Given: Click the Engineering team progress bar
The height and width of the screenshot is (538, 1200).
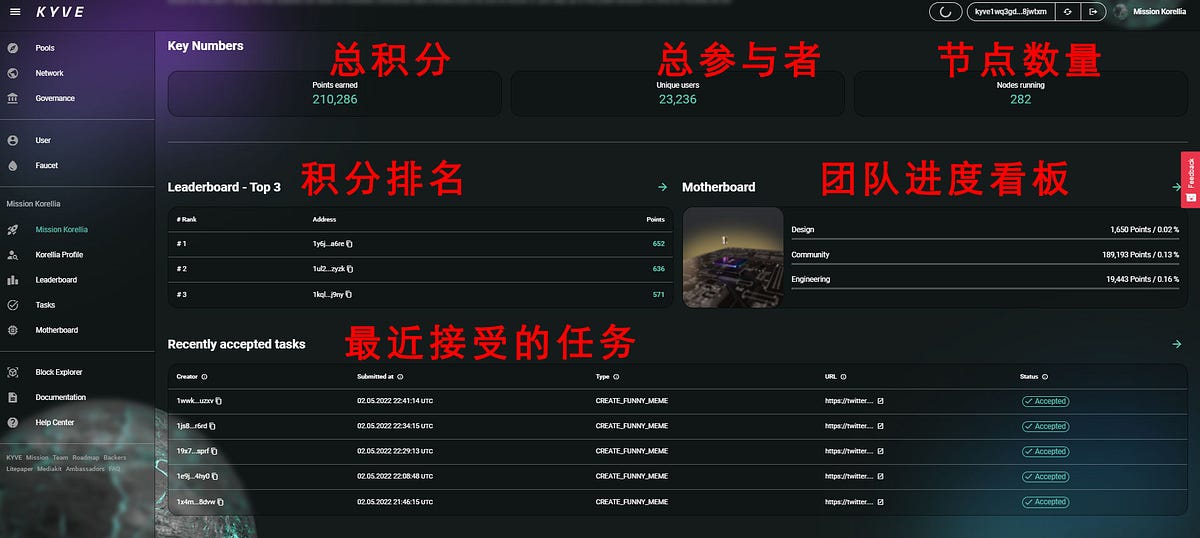Looking at the screenshot, I should tap(985, 288).
